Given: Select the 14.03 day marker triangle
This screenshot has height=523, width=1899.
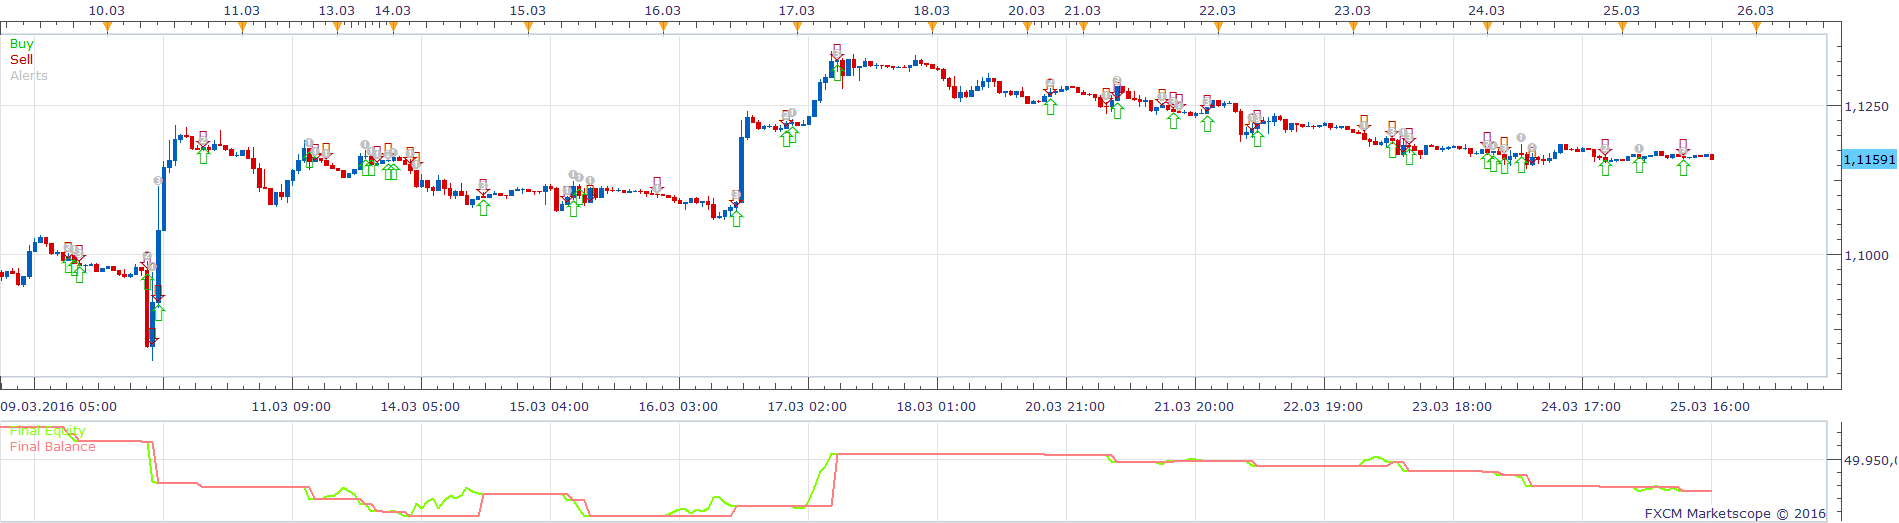Looking at the screenshot, I should (x=393, y=27).
